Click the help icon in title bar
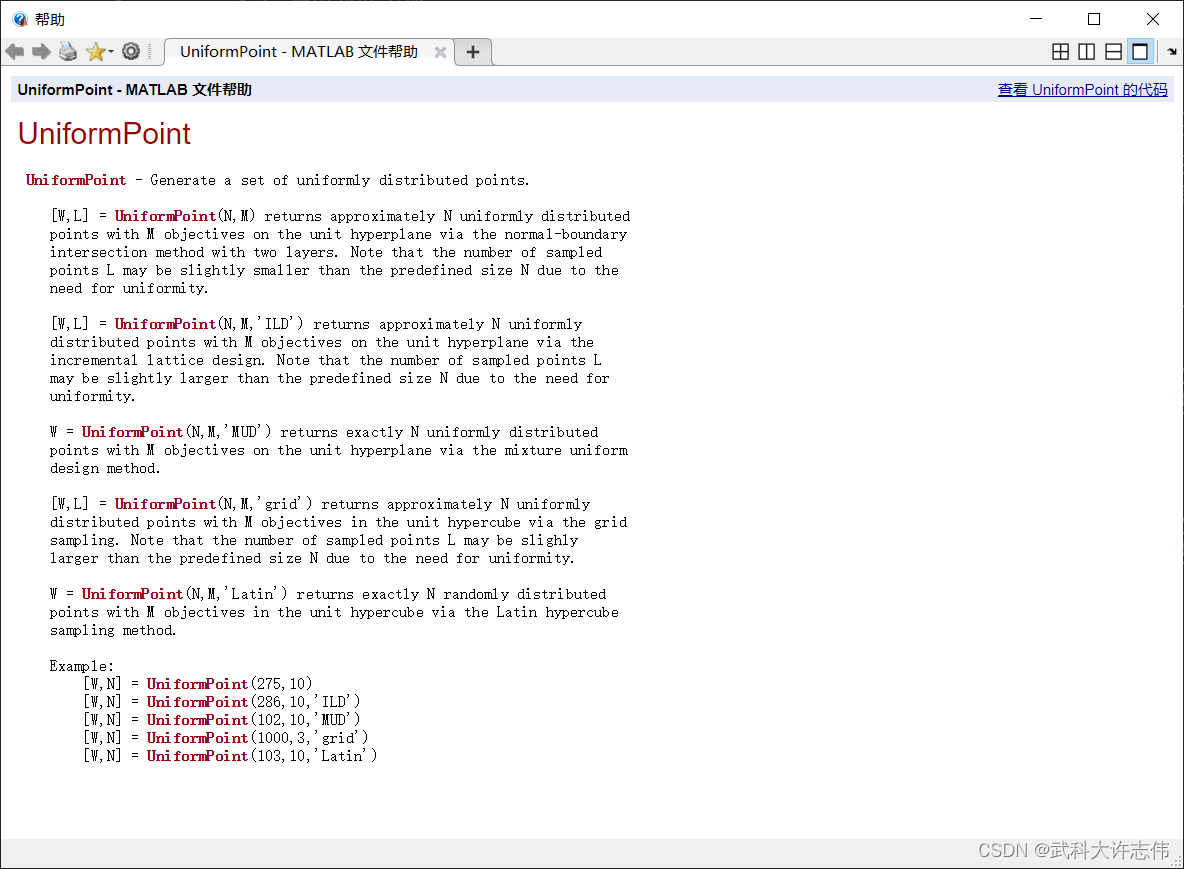The height and width of the screenshot is (869, 1184). coord(20,19)
